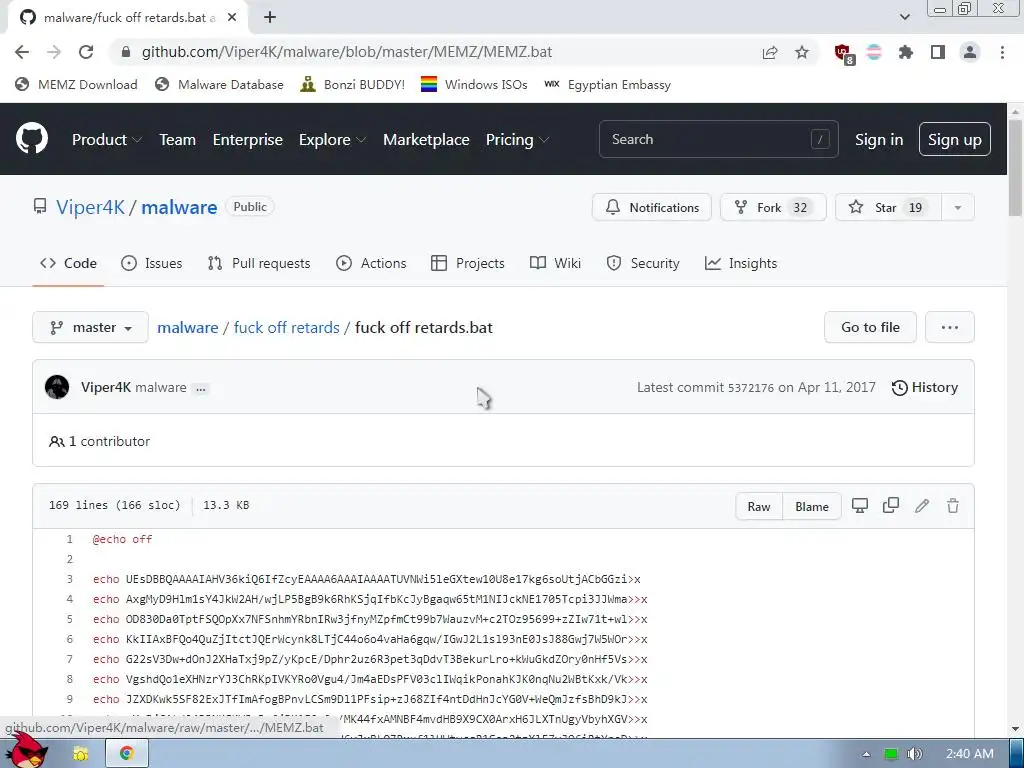Bookmark this page with the star icon

pos(802,52)
